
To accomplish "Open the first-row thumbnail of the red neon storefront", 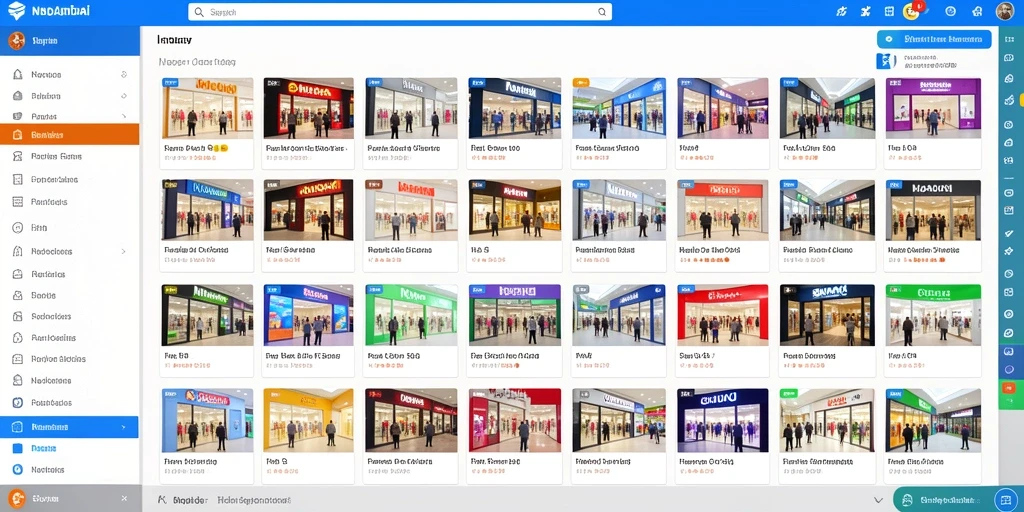I will [x=308, y=108].
